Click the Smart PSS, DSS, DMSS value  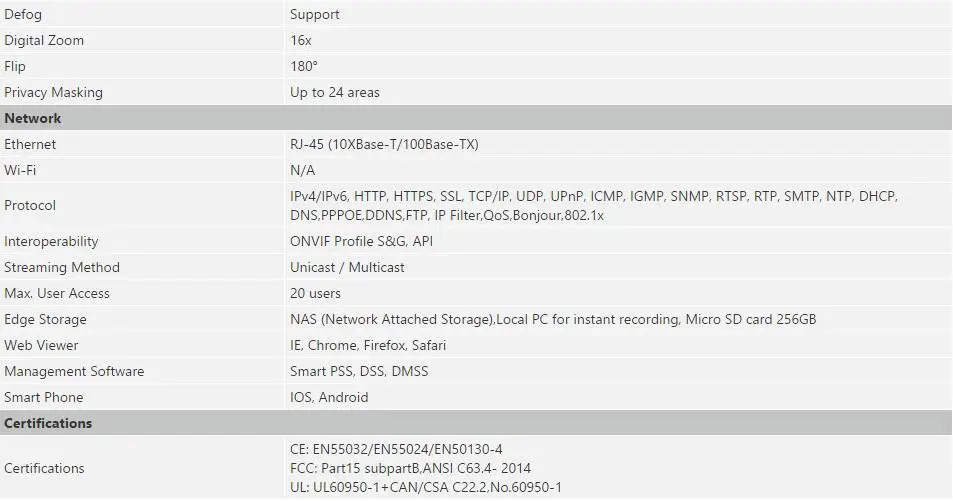[359, 371]
